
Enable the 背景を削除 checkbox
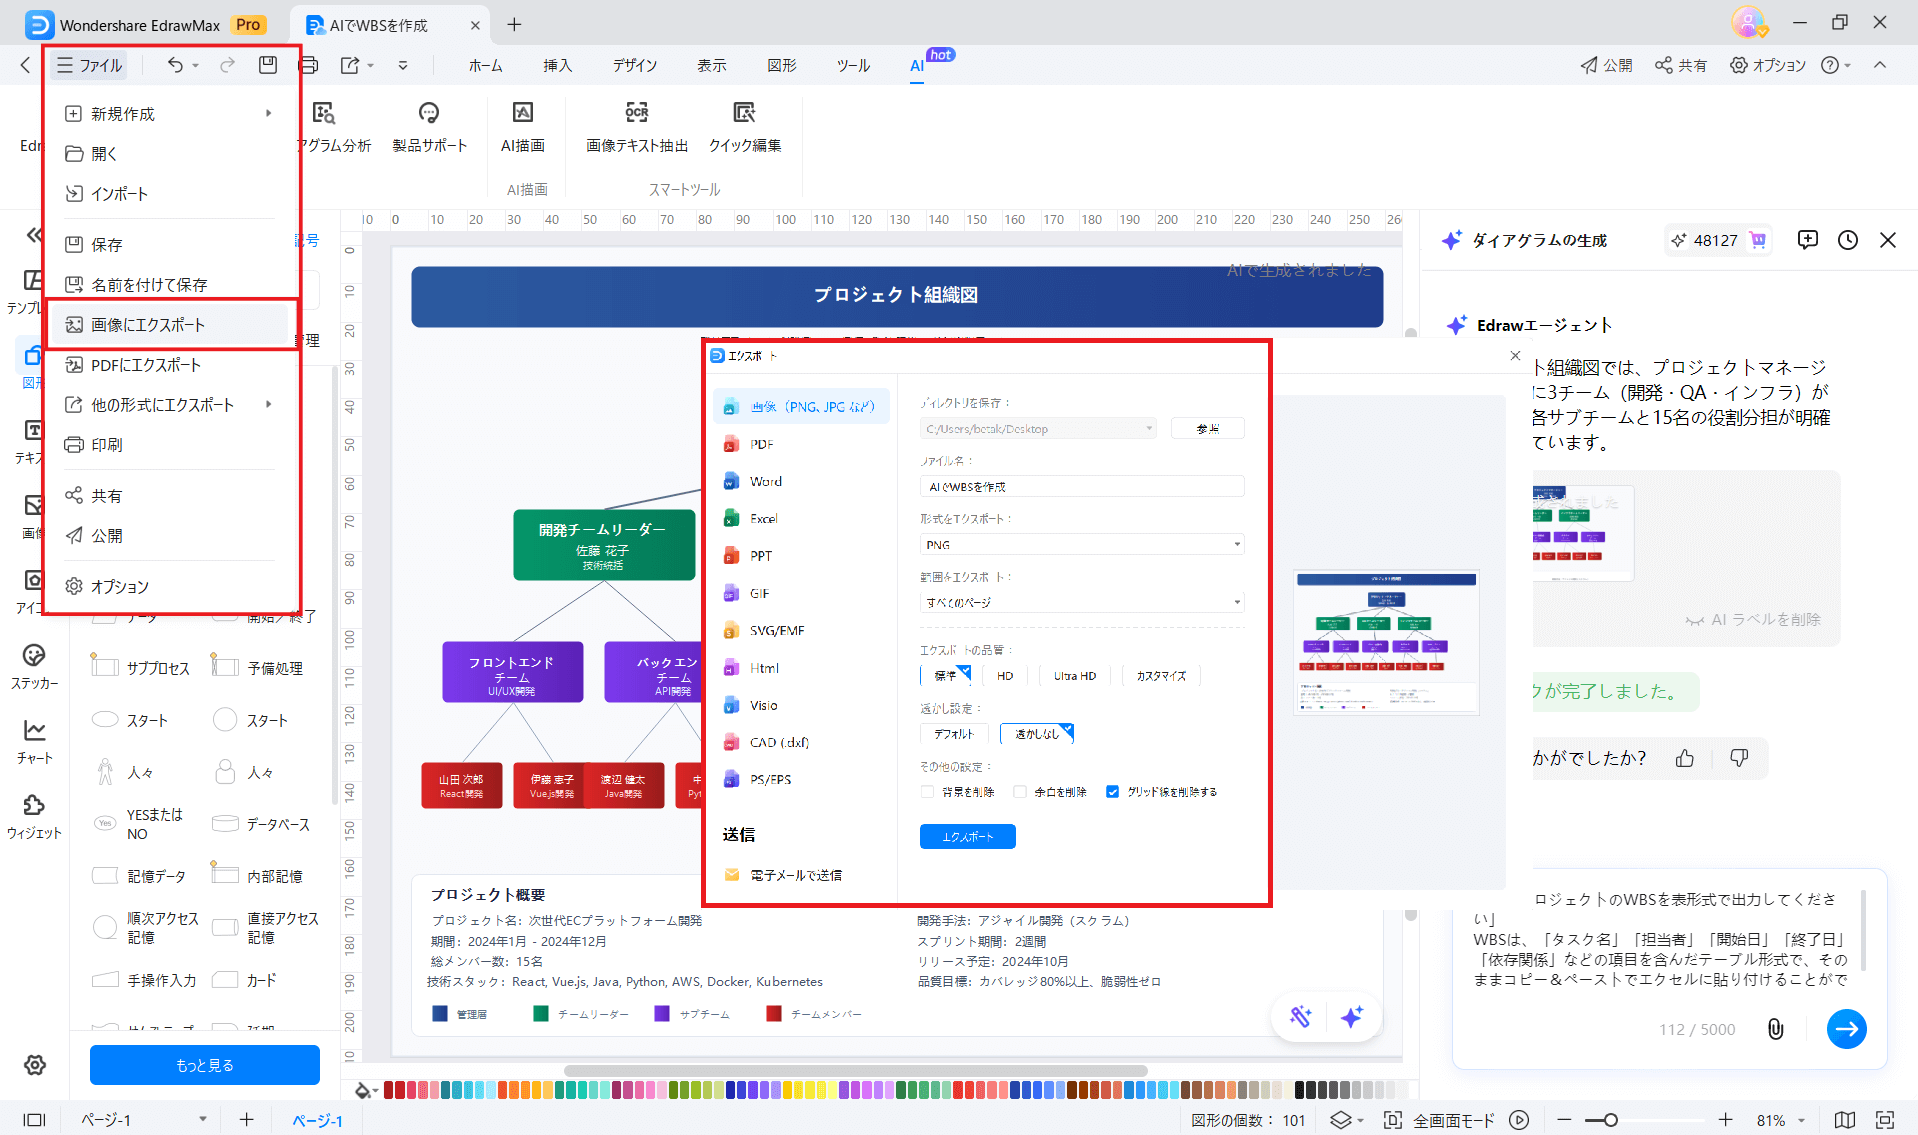[927, 791]
